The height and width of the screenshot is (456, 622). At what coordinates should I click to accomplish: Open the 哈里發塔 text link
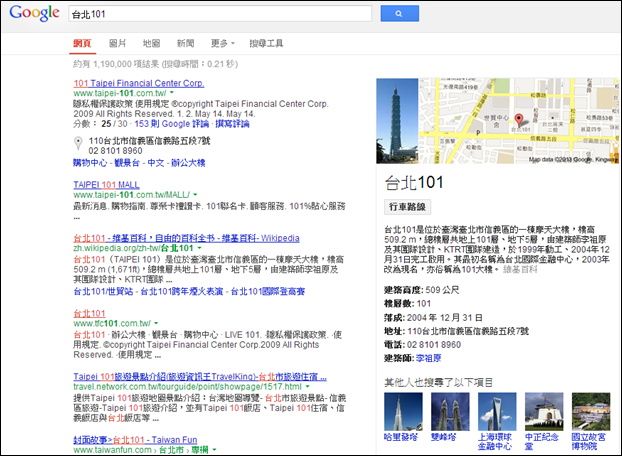click(x=401, y=437)
